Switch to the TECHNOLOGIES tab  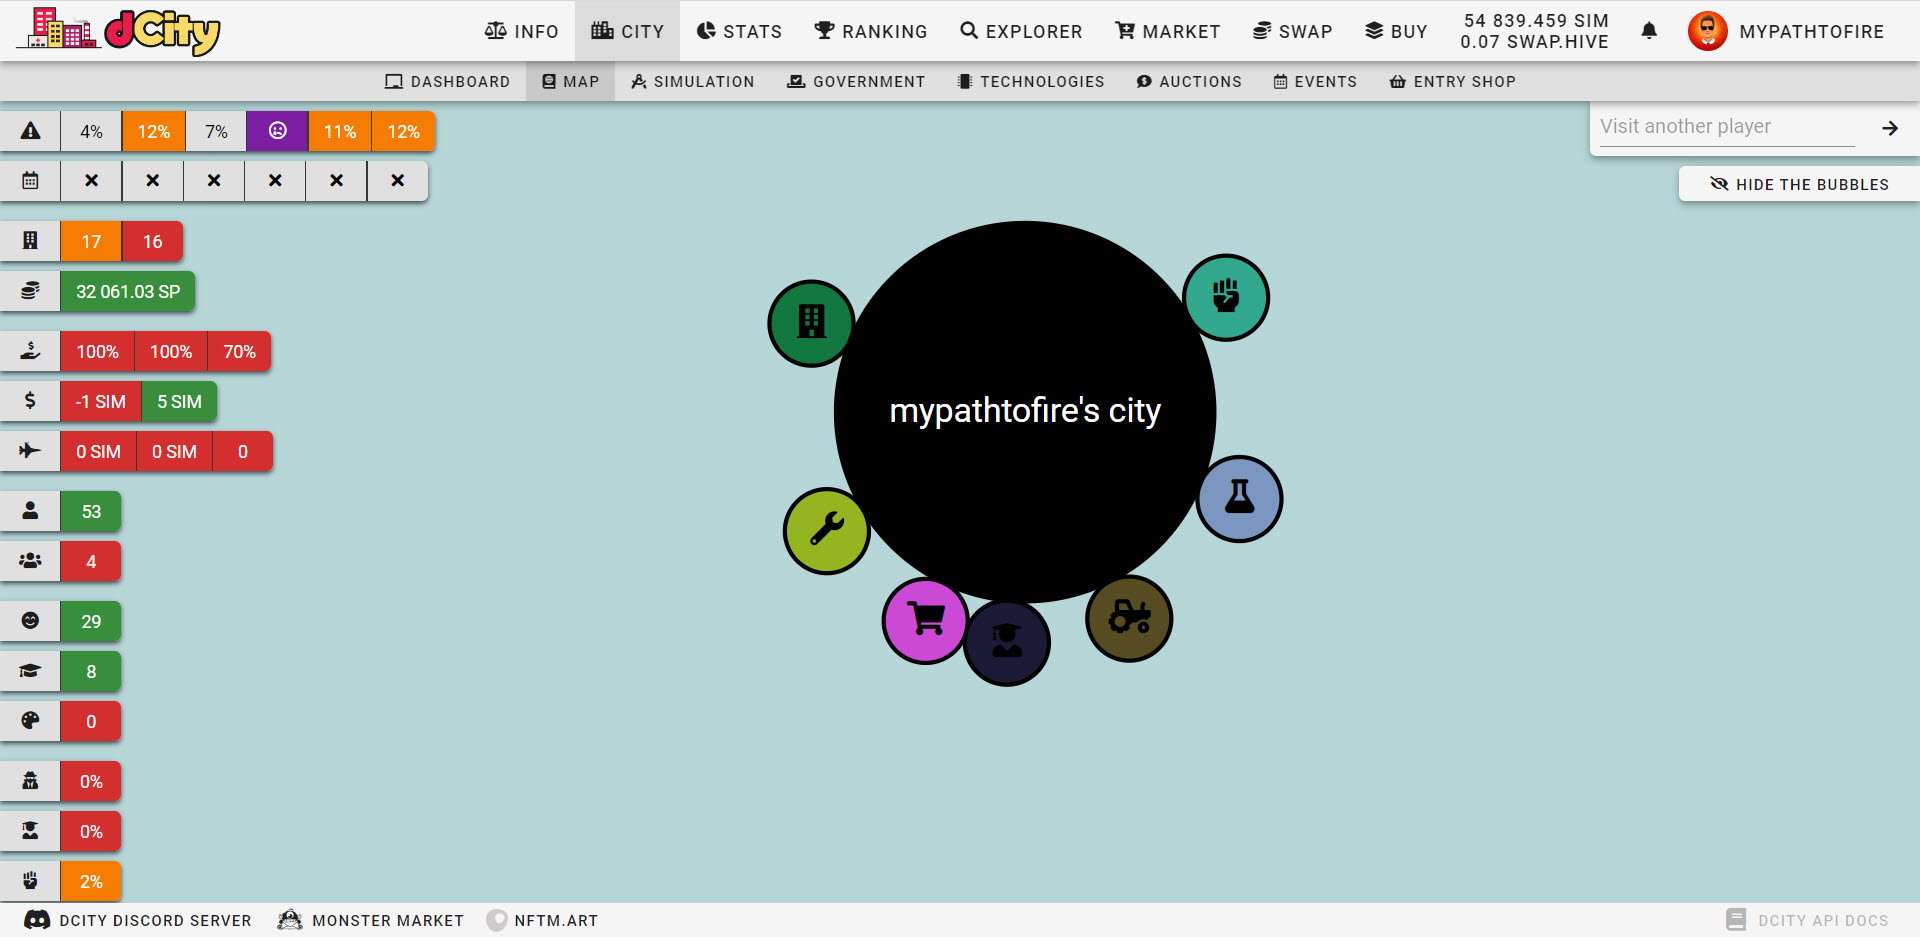pos(1030,81)
